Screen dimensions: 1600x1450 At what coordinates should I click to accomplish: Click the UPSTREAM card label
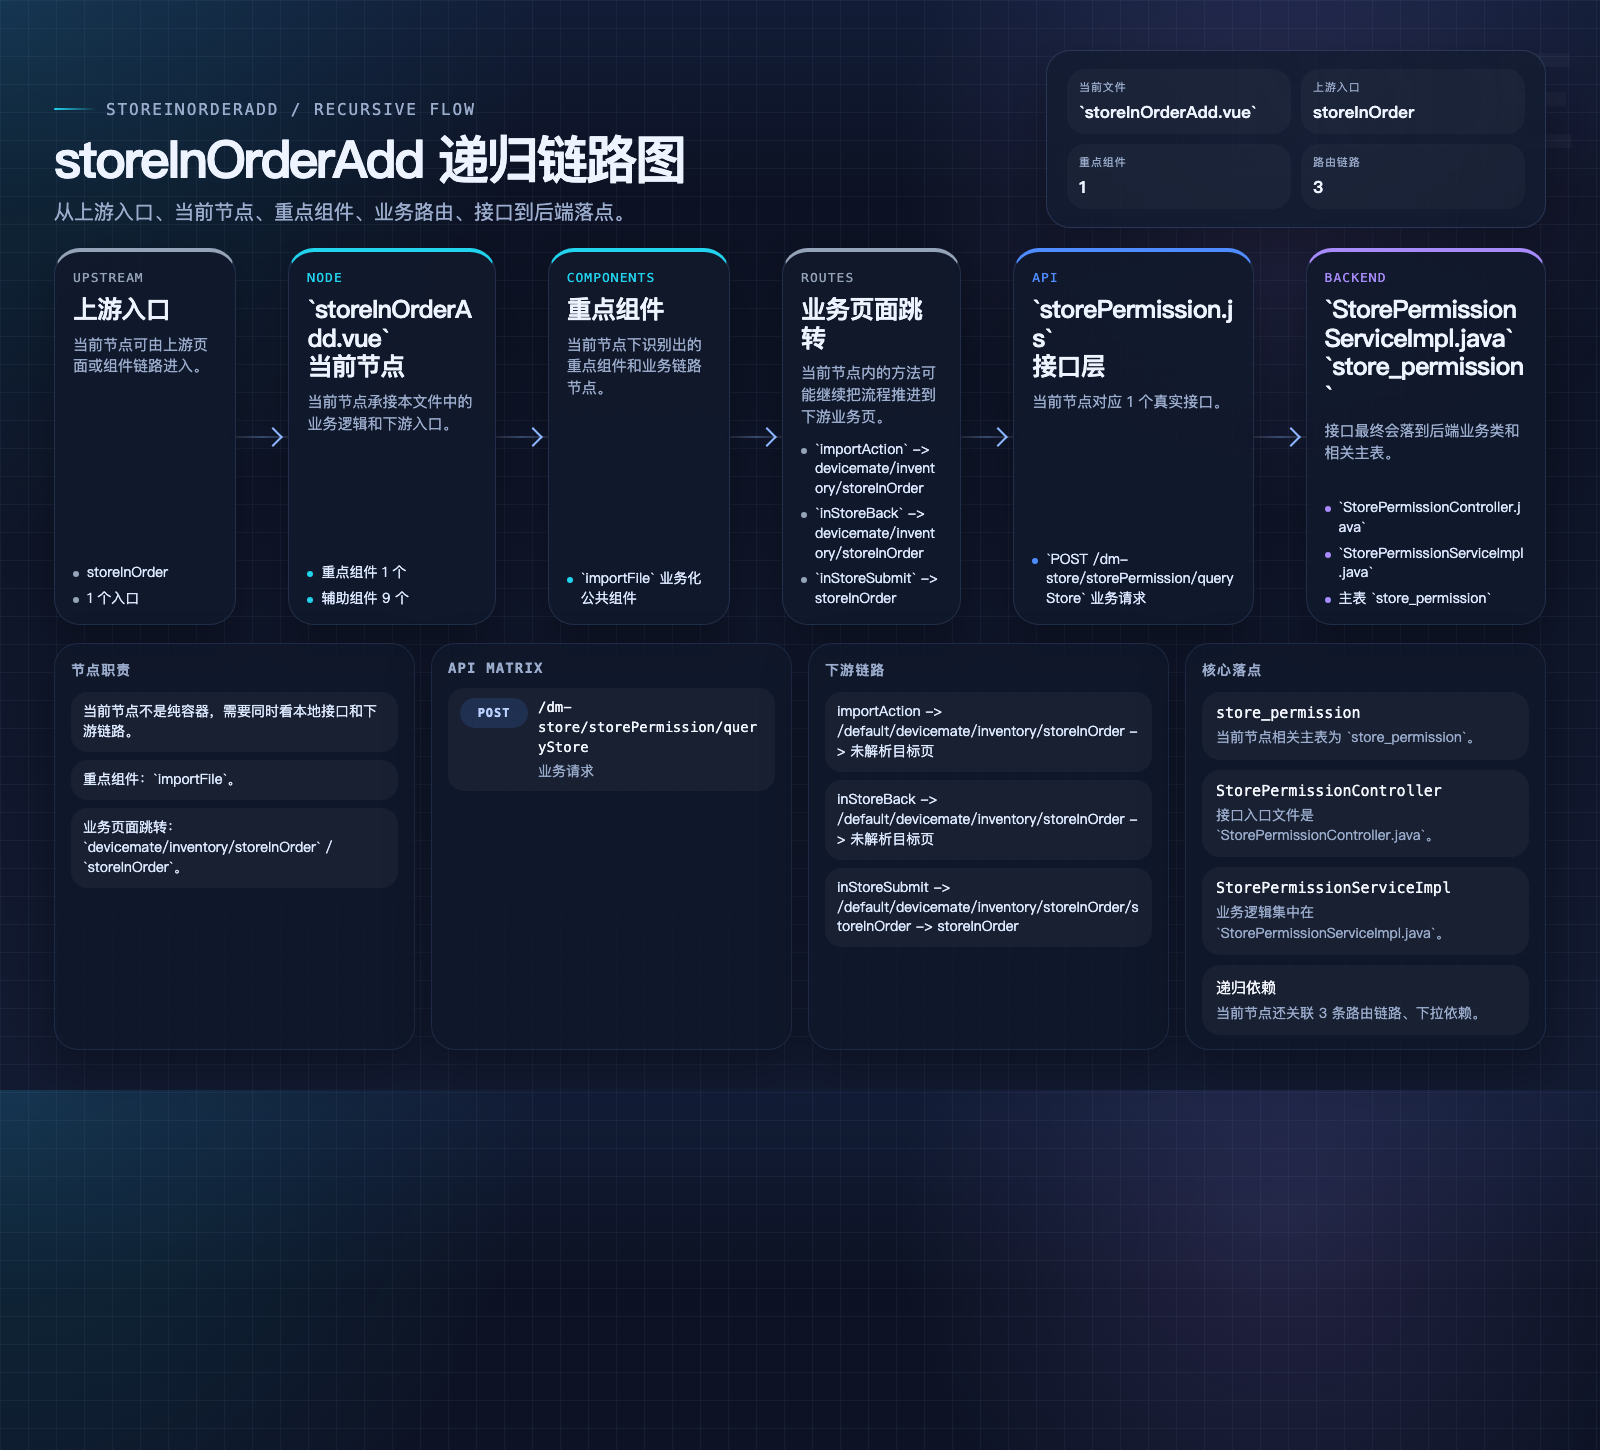(108, 278)
